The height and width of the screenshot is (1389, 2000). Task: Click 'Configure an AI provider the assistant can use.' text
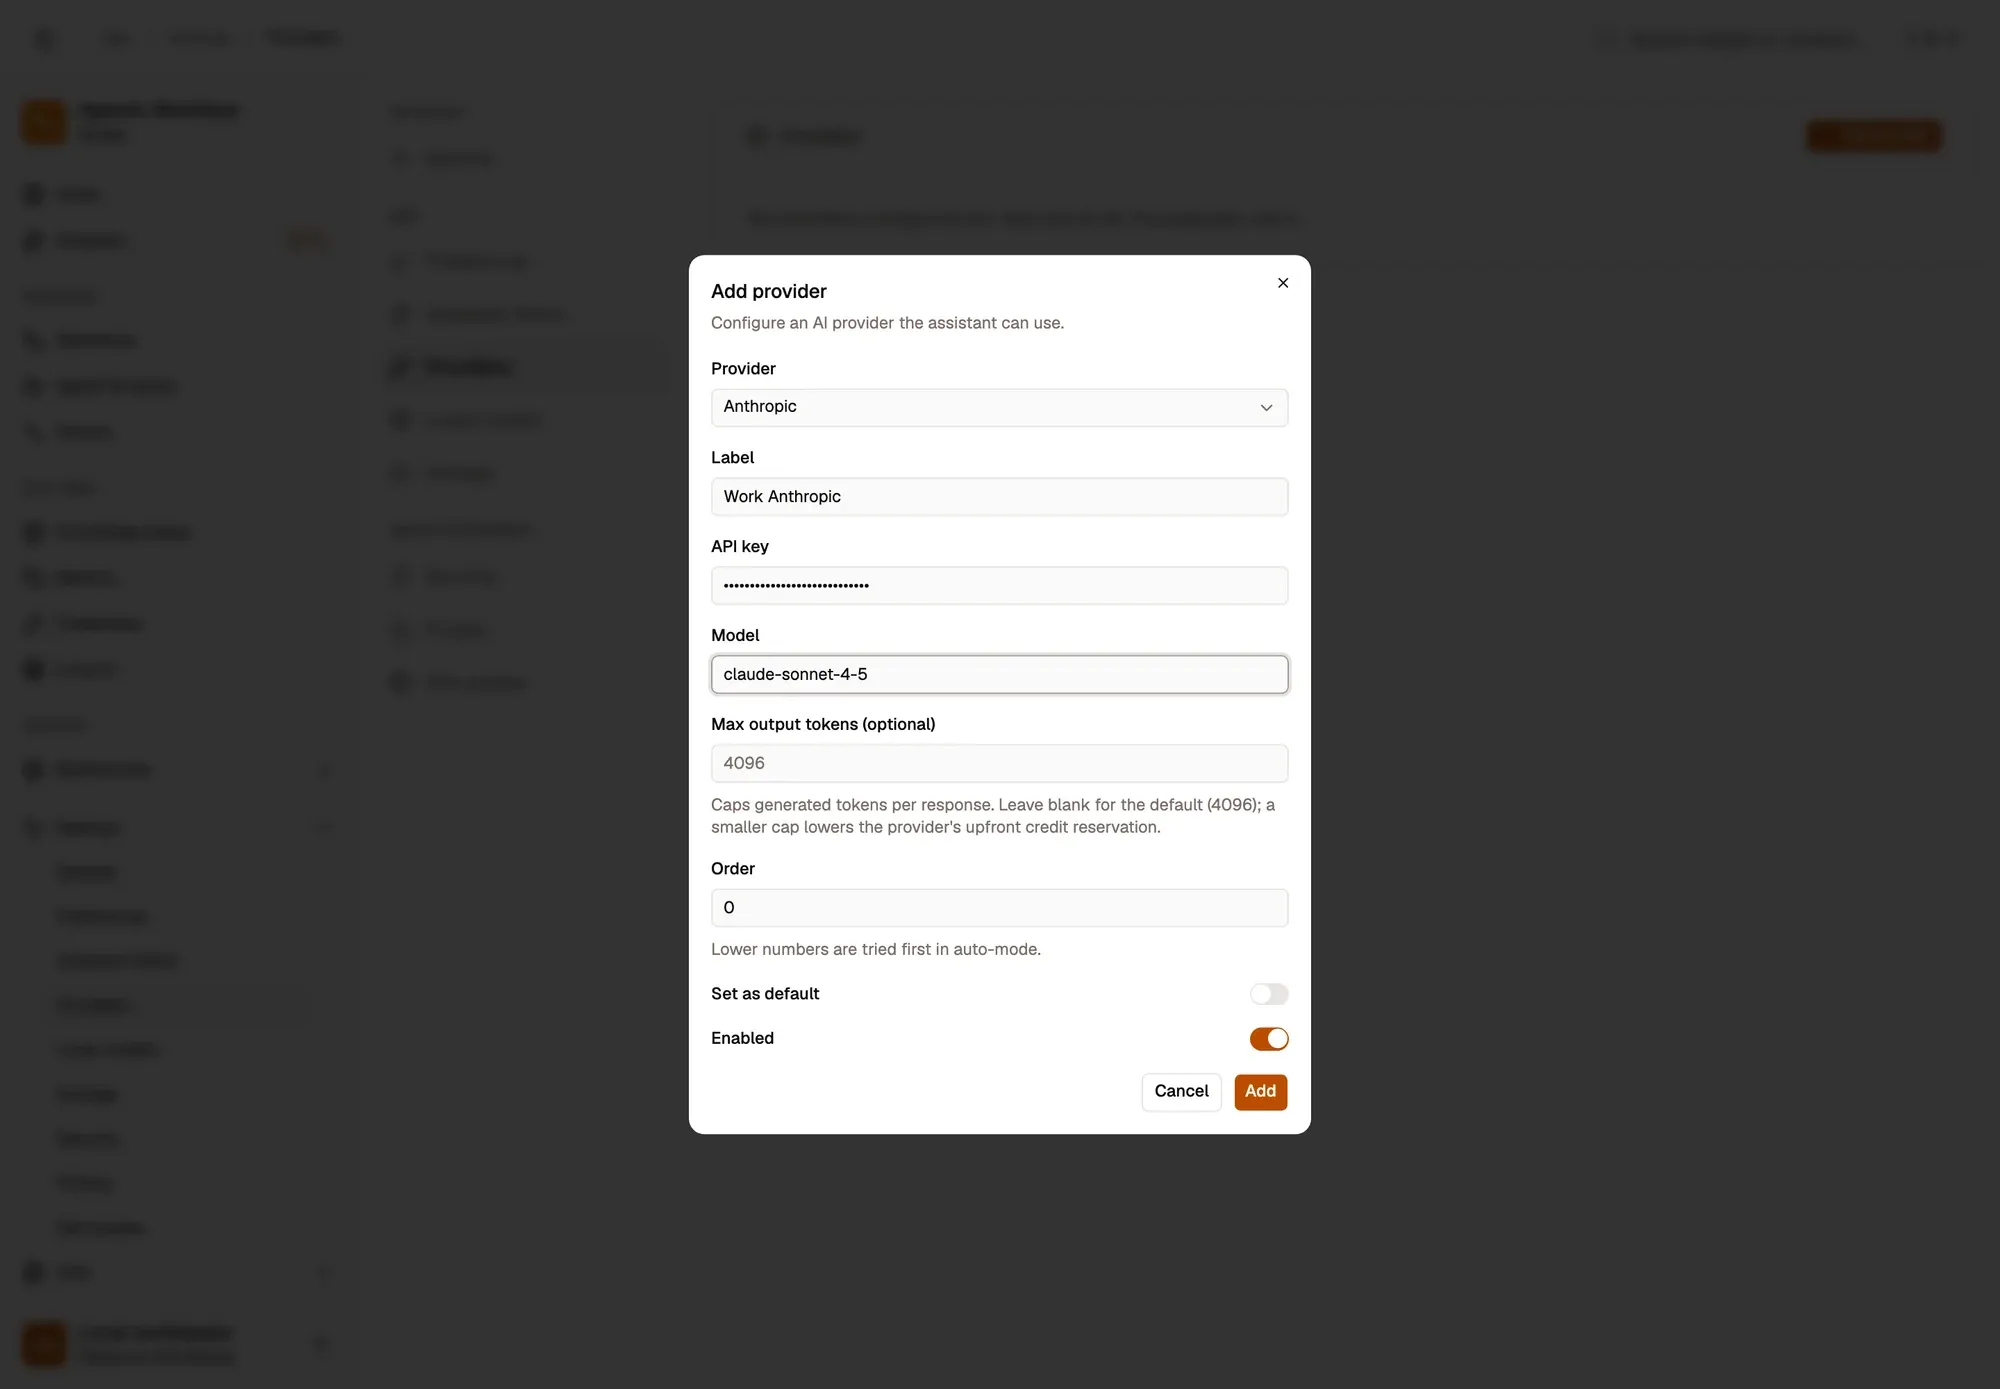[x=887, y=323]
